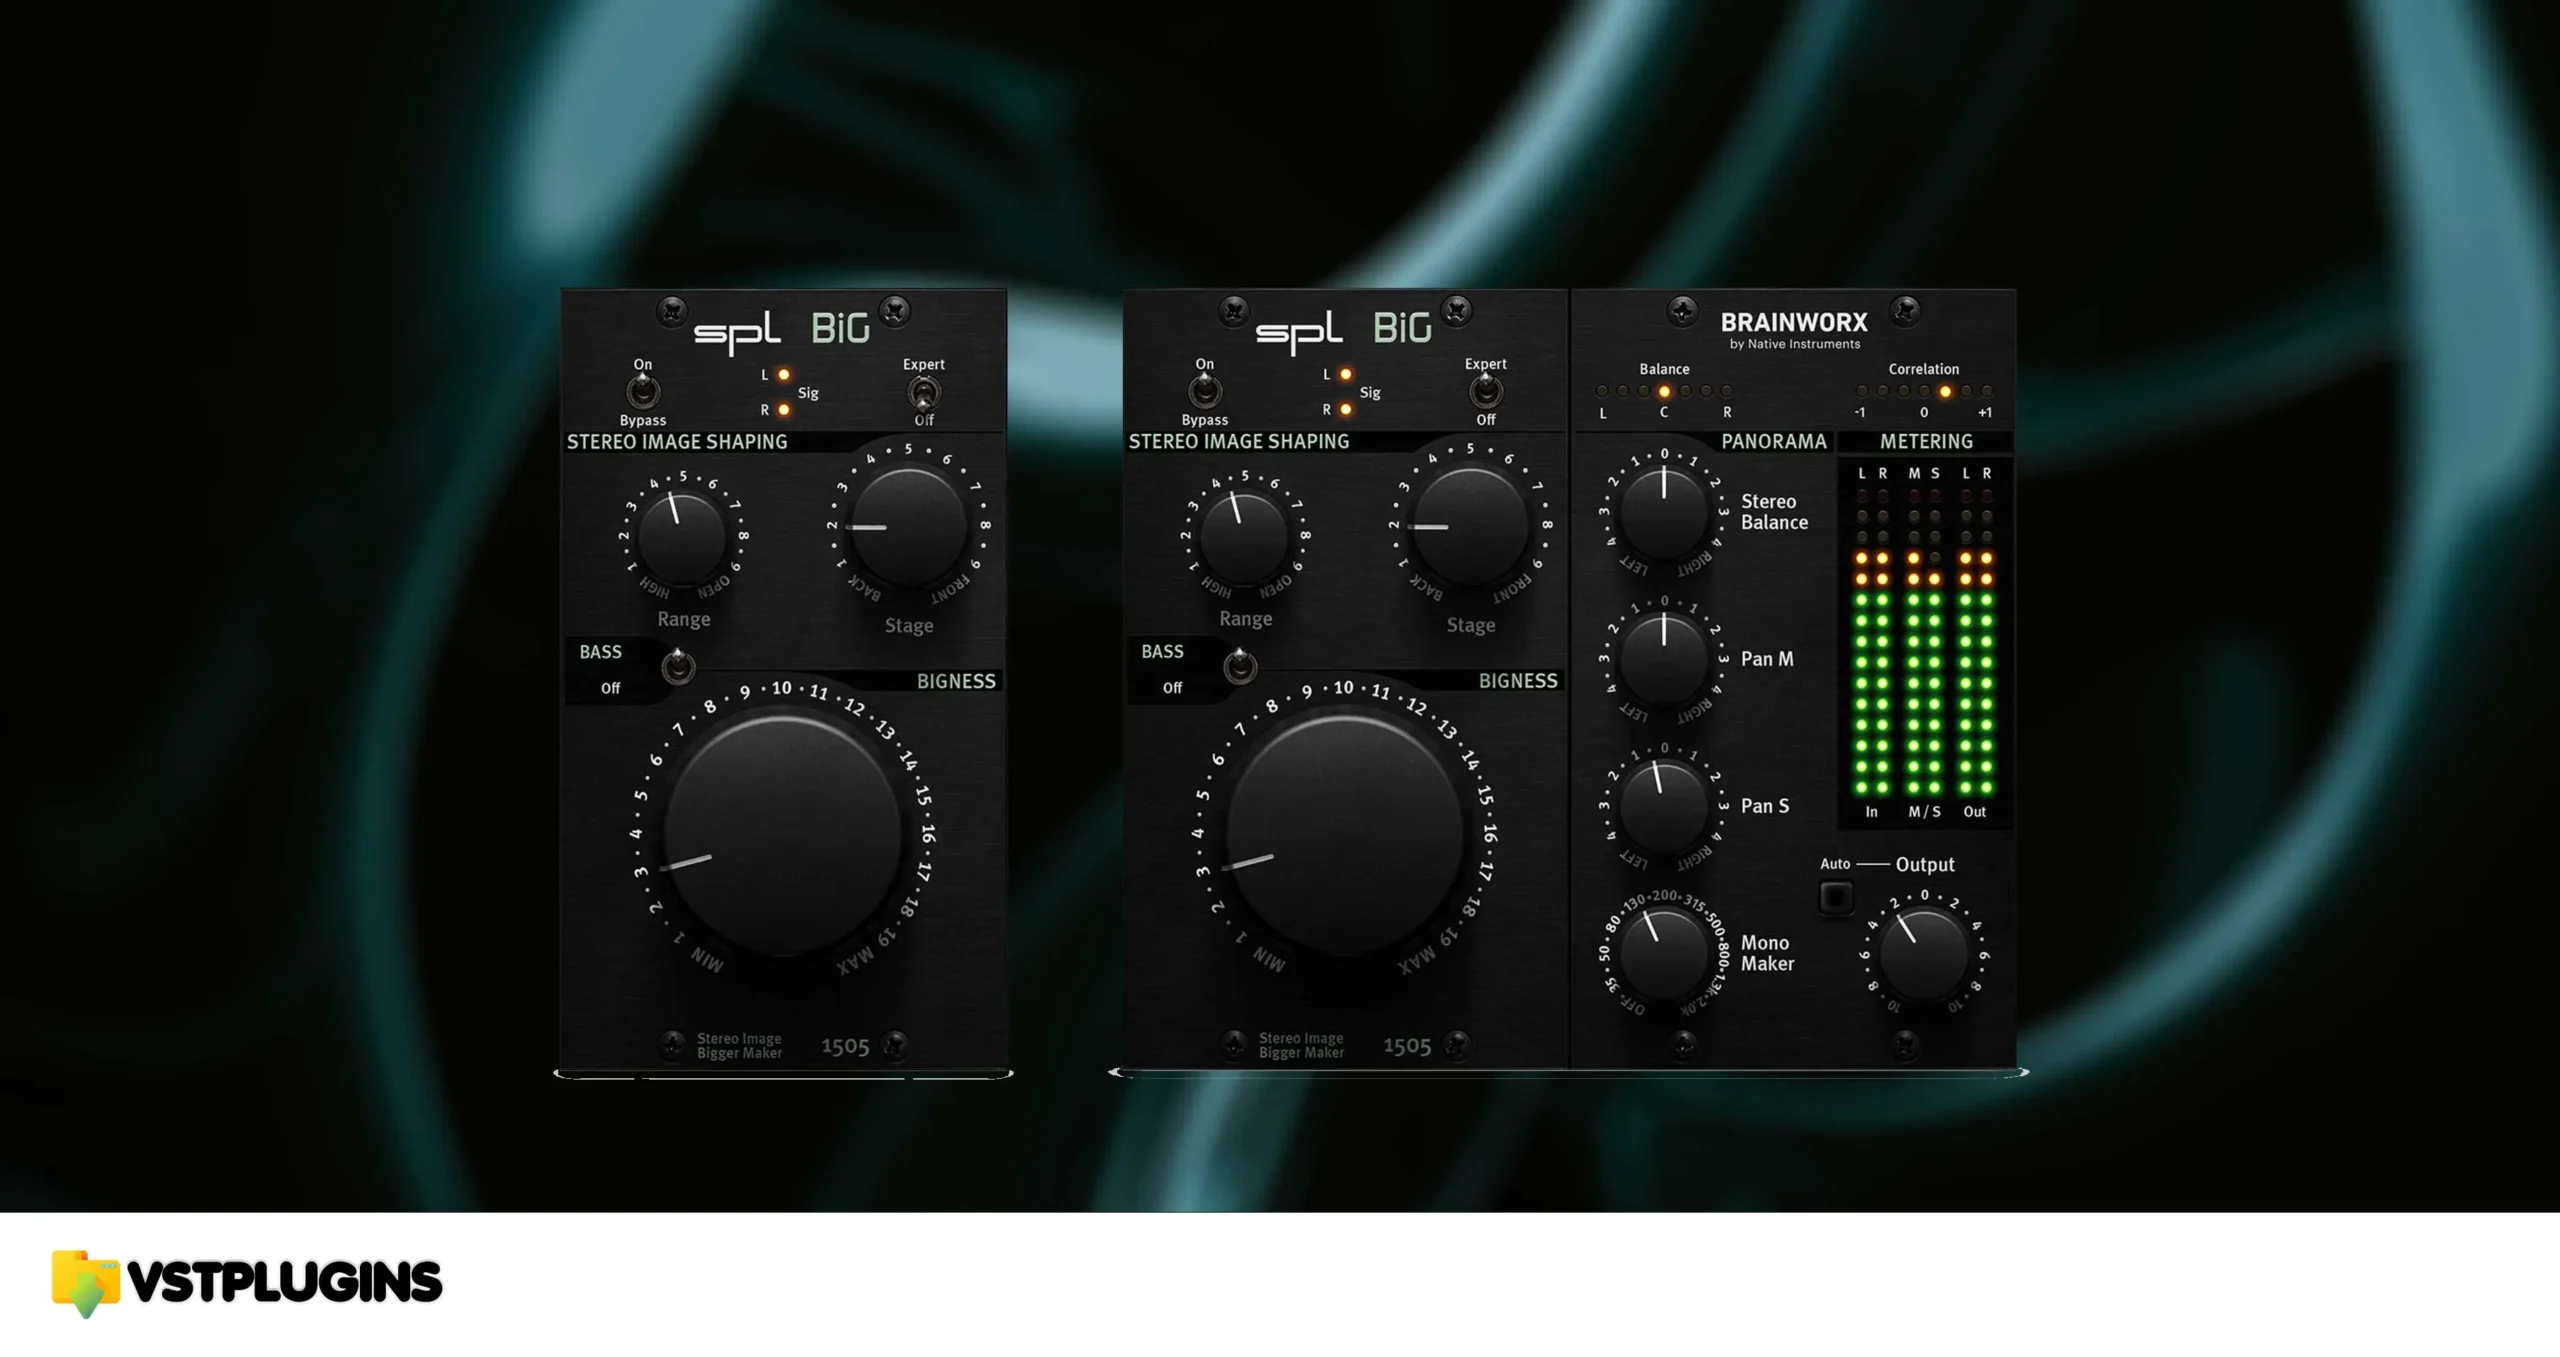The width and height of the screenshot is (2560, 1357).
Task: Click BiG title on right plugin
Action: pos(1402,329)
